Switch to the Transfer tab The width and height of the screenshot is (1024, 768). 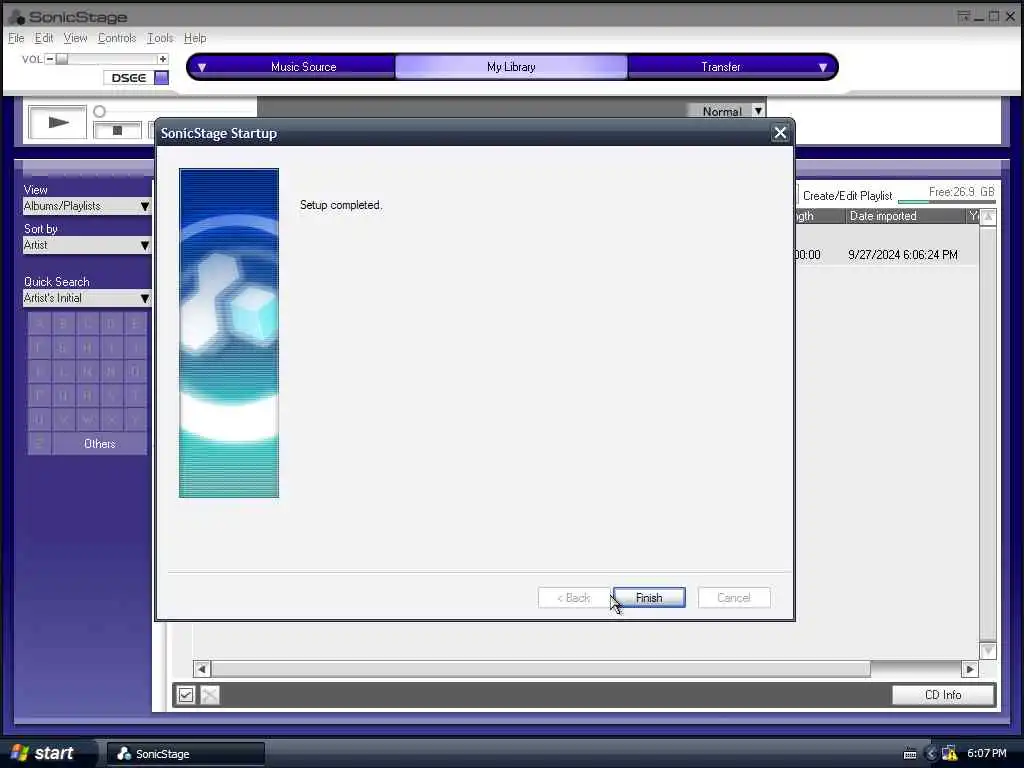(721, 67)
